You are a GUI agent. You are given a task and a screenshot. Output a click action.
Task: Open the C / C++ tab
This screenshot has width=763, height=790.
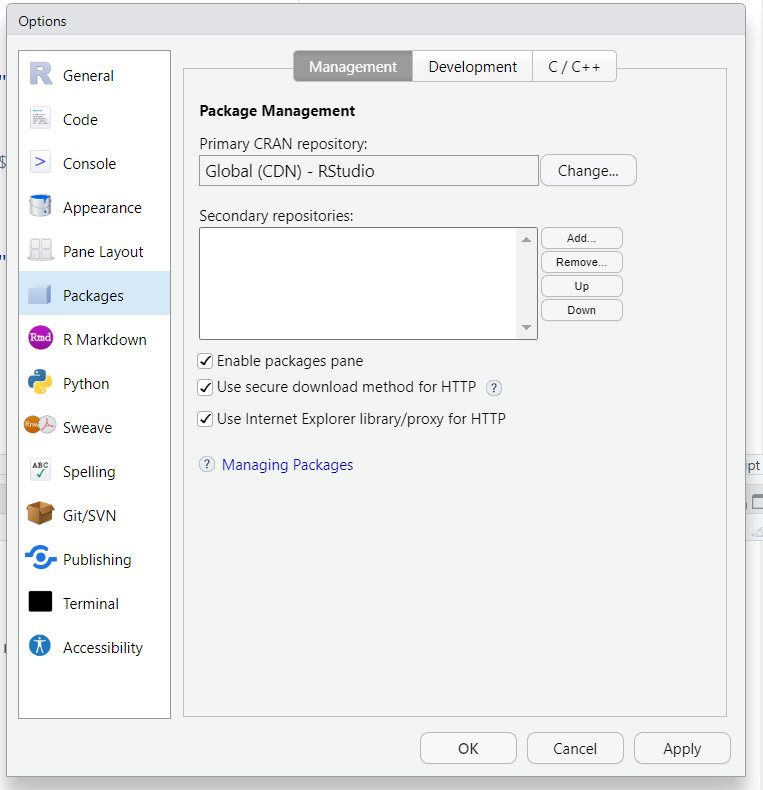point(574,67)
